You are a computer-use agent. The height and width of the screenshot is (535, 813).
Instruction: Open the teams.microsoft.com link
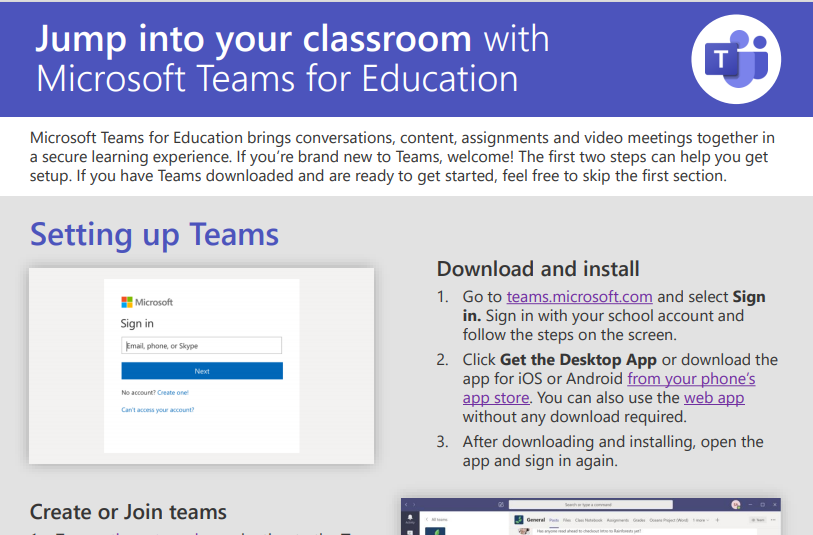click(579, 297)
